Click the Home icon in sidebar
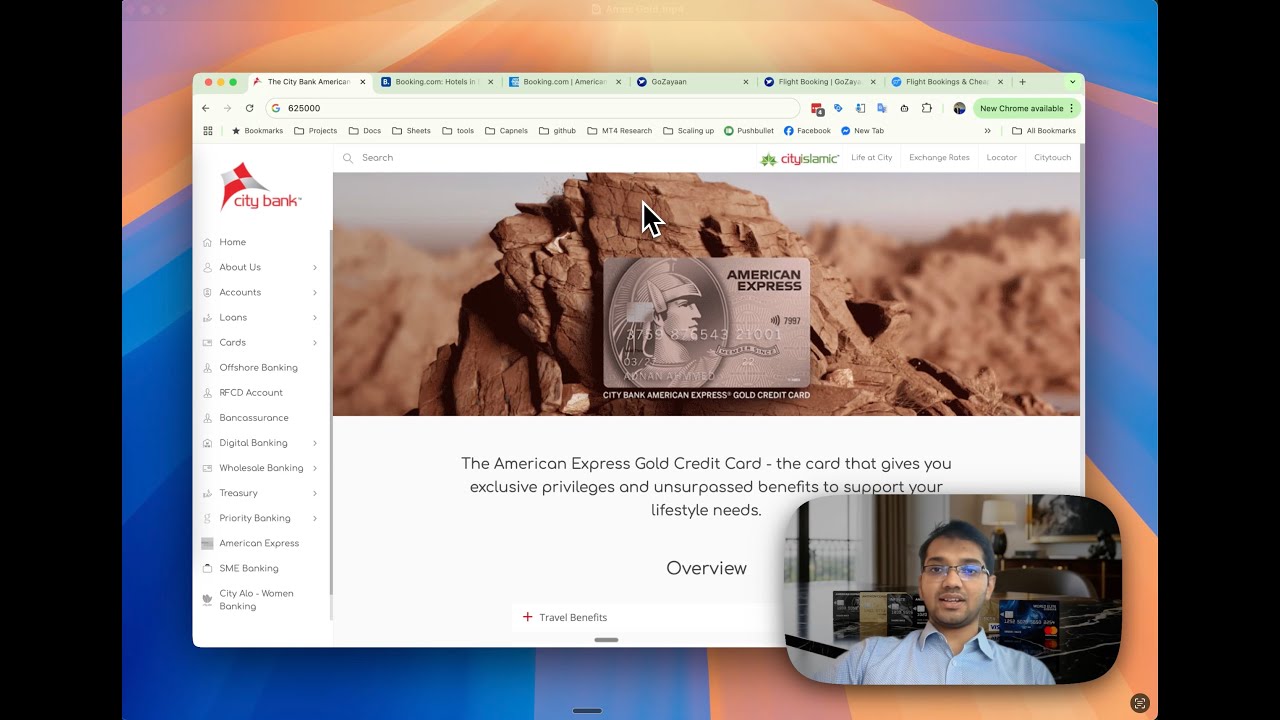Screen dimensions: 1280x720 [x=207, y=242]
